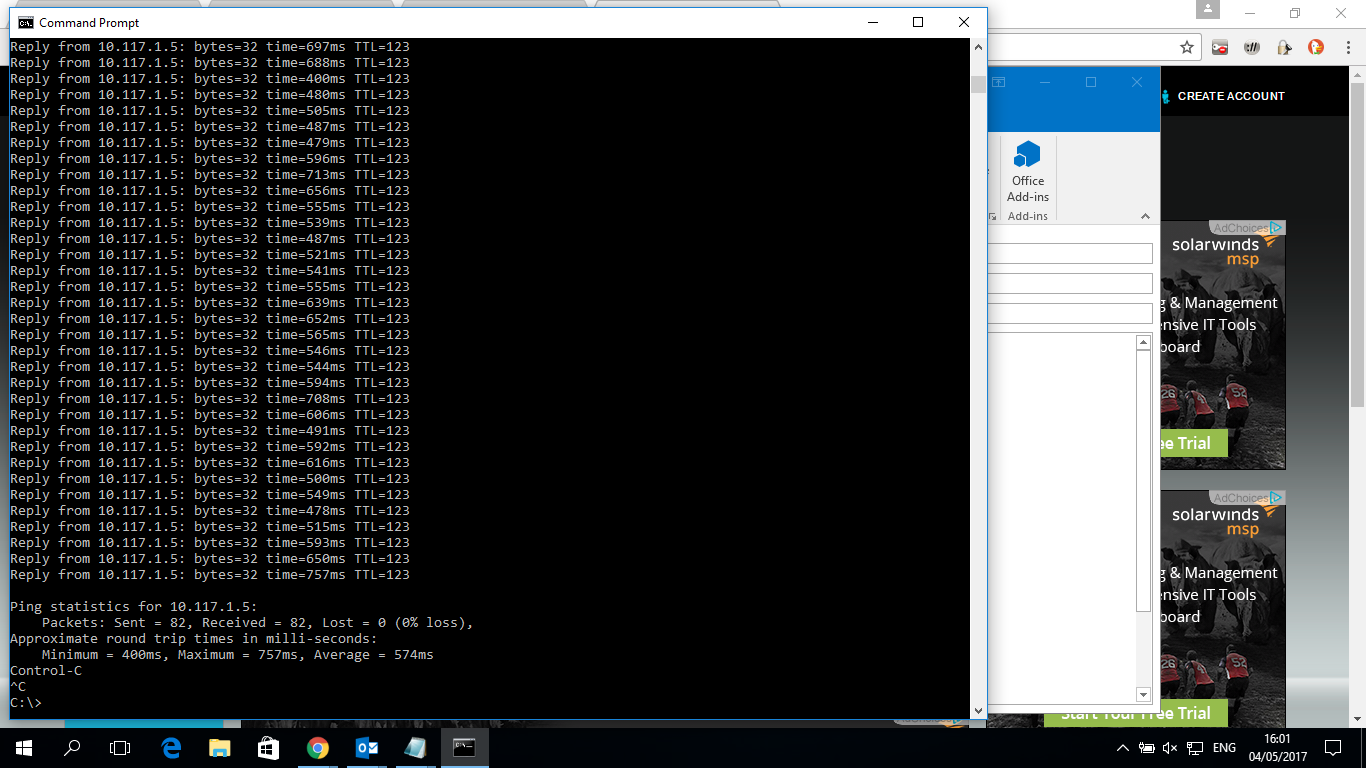Click the Office Add-ins button
Image resolution: width=1366 pixels, height=768 pixels.
(x=1027, y=173)
